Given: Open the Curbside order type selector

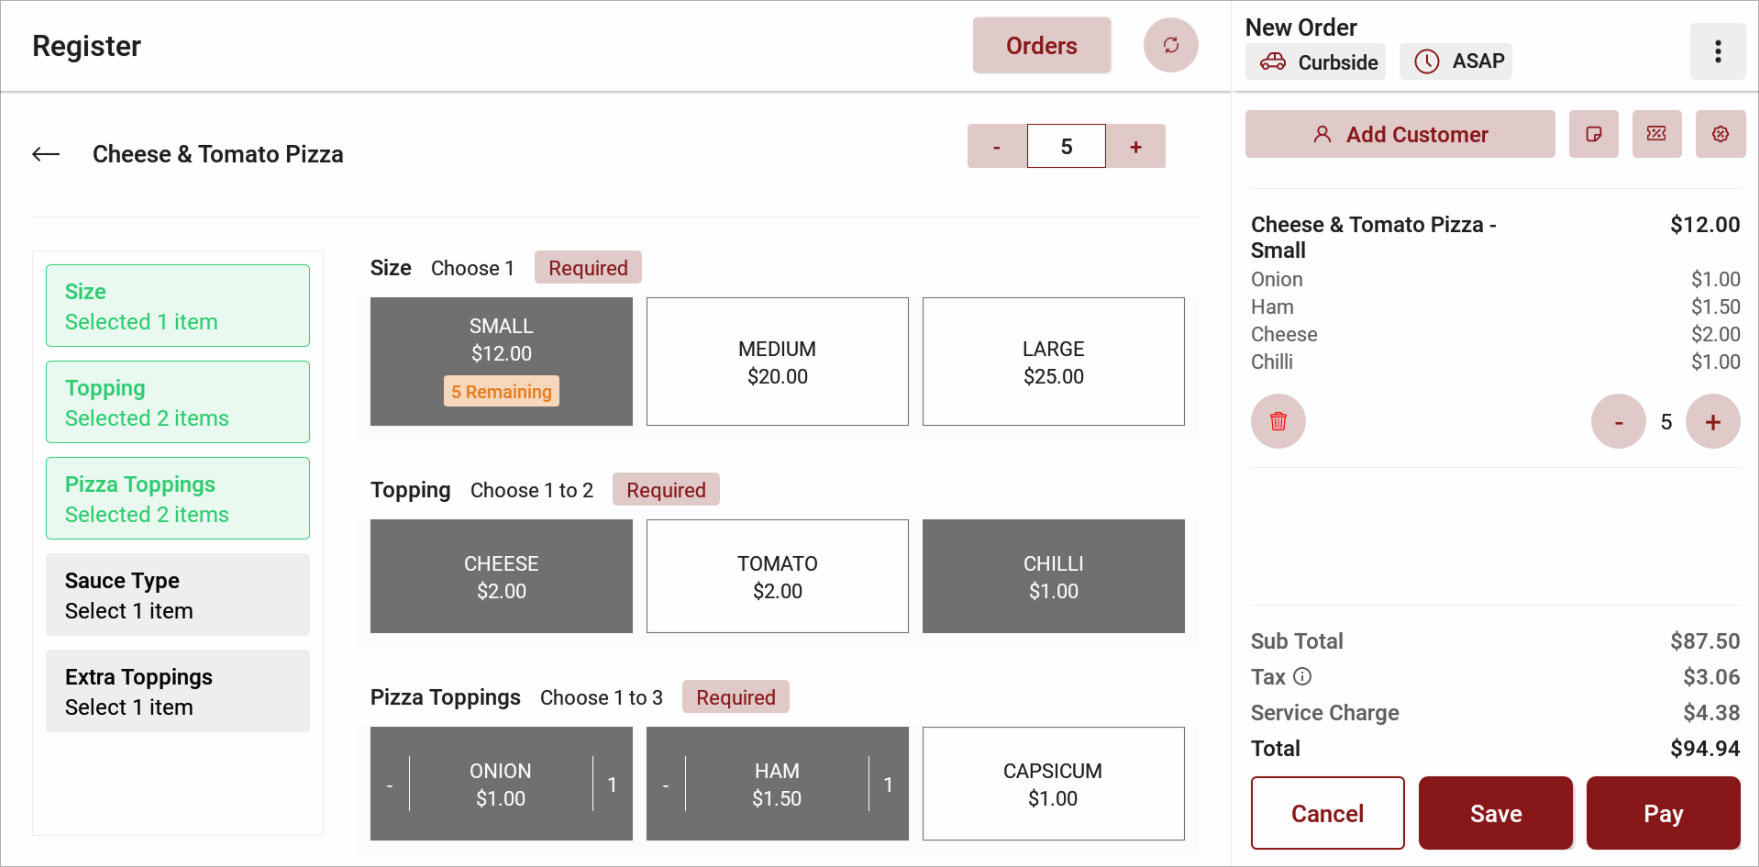Looking at the screenshot, I should coord(1316,62).
